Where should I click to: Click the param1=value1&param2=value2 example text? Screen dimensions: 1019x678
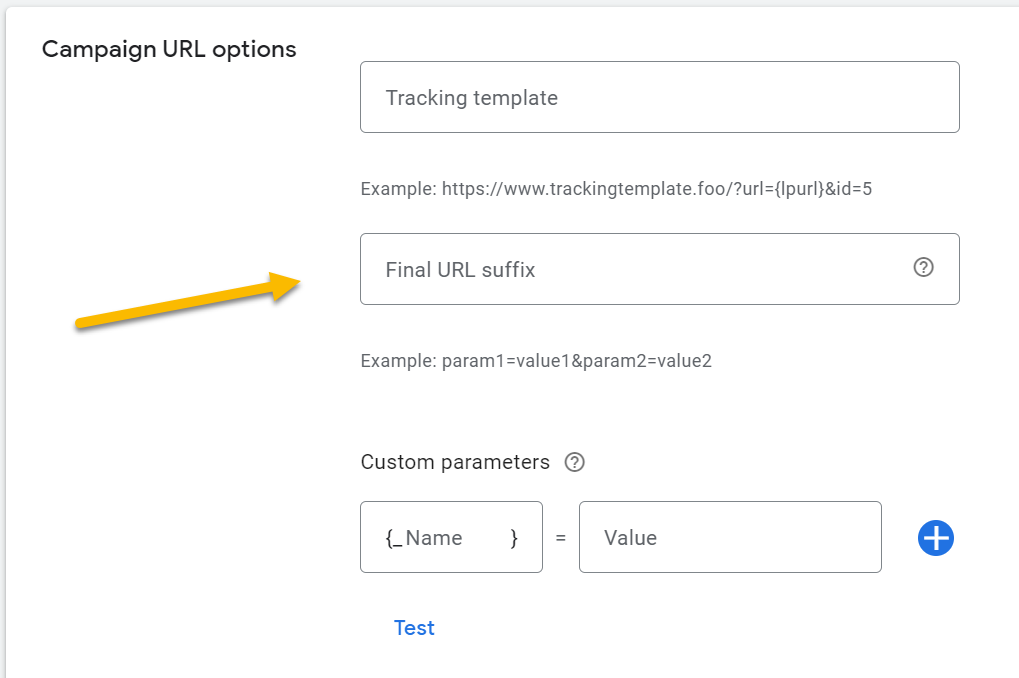pos(577,361)
